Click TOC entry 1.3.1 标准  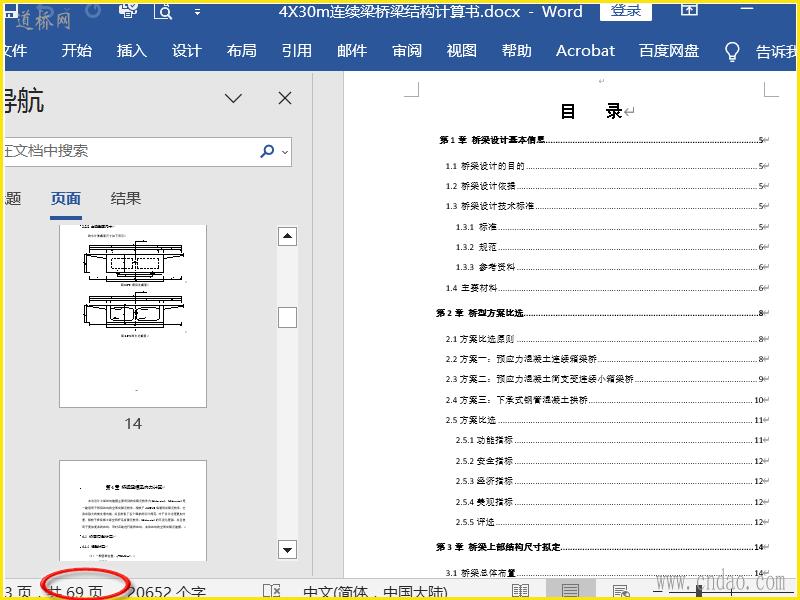(612, 227)
